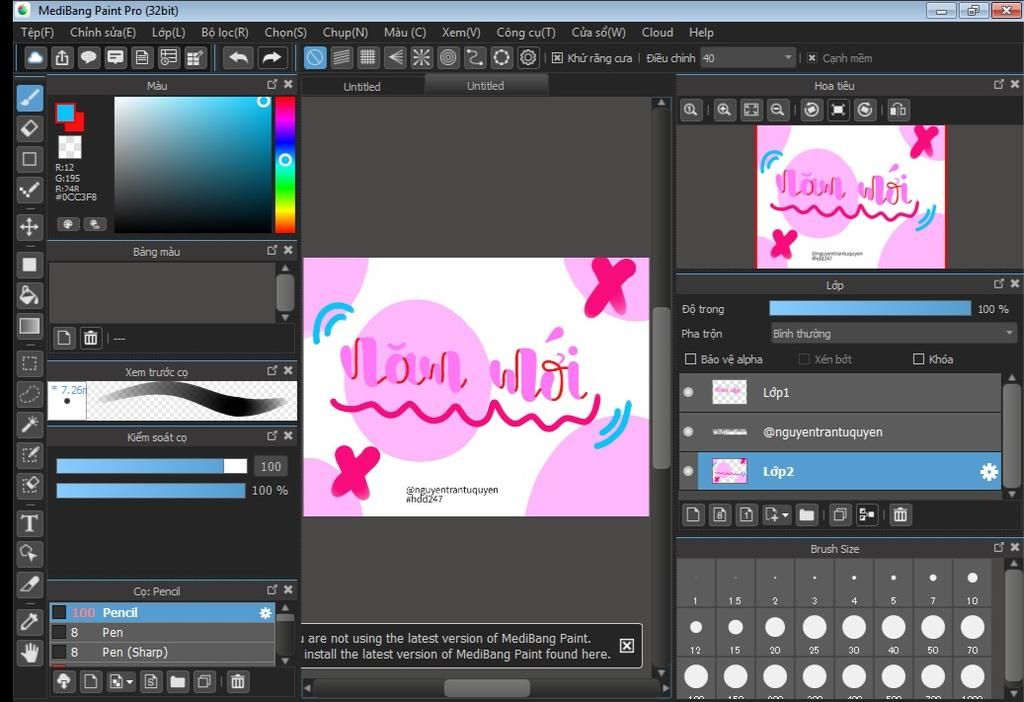Dismiss the update notification with its X

pyautogui.click(x=626, y=646)
